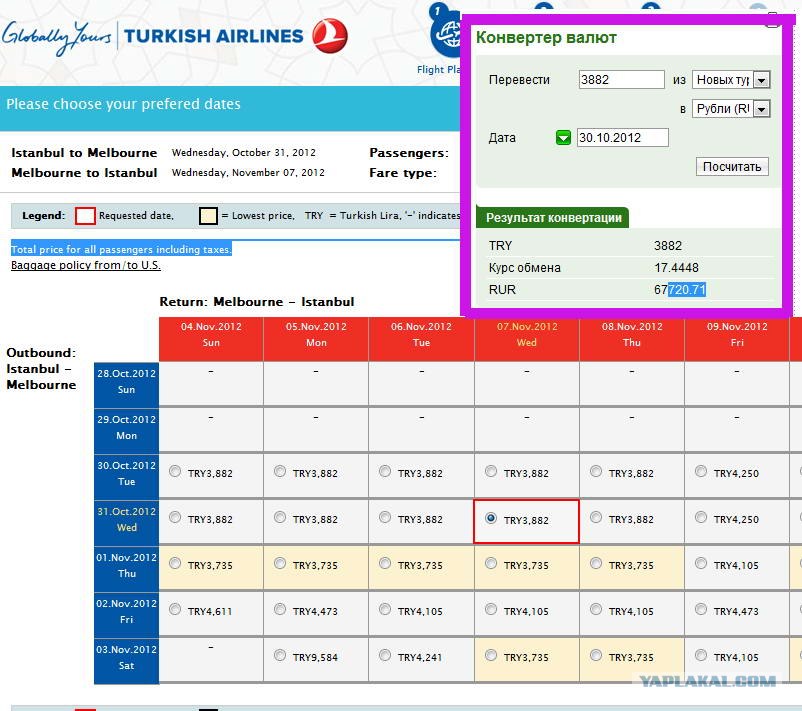The width and height of the screenshot is (802, 711).
Task: Click the 06.Nov.2012 Tue column header
Action: (x=421, y=339)
